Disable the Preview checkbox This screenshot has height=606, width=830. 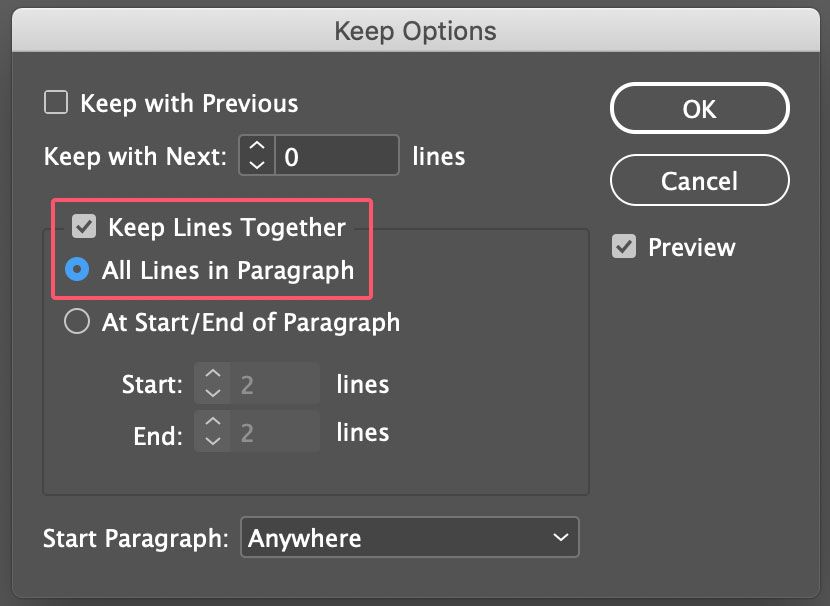coord(624,247)
